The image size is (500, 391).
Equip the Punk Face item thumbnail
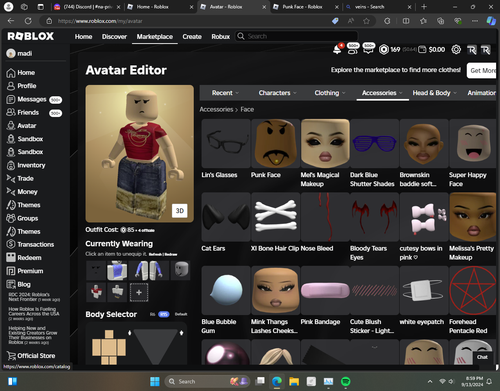point(276,144)
